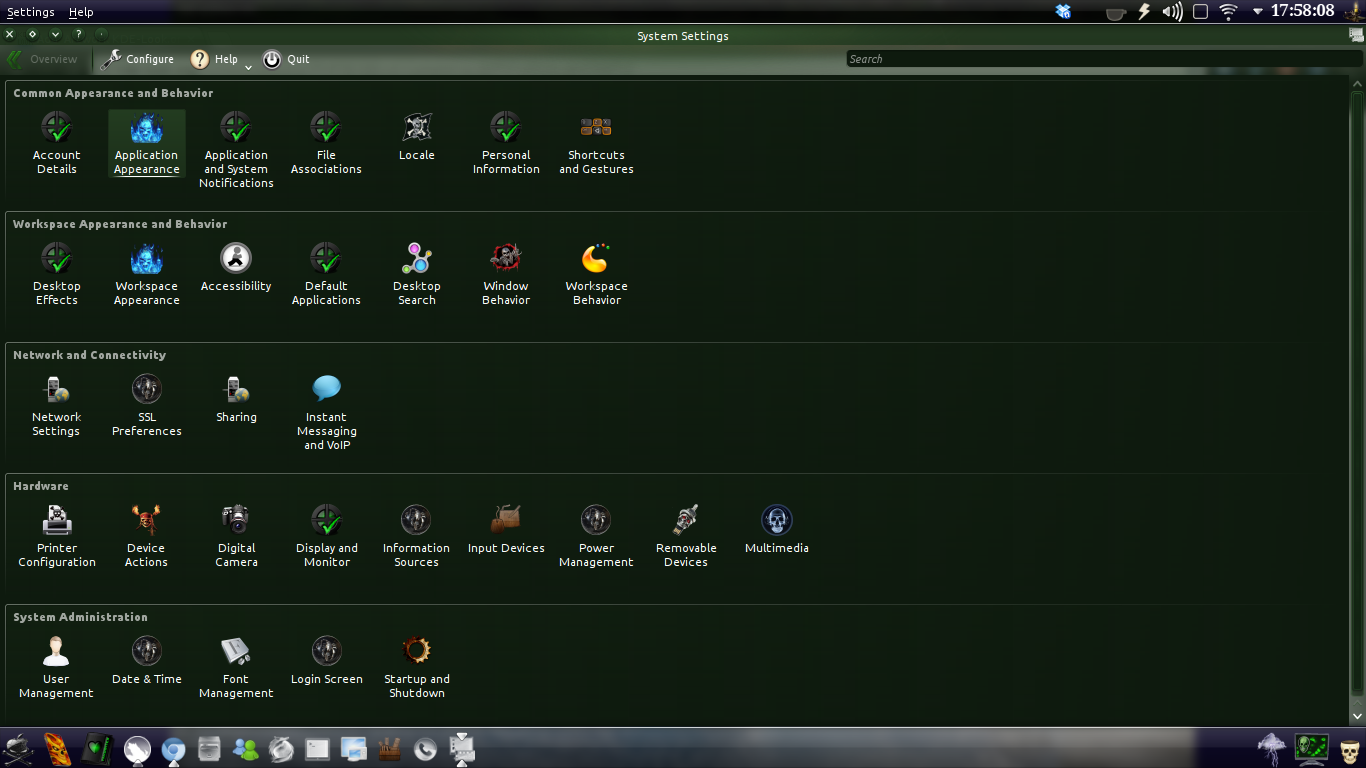Open SSL Preferences
The width and height of the screenshot is (1366, 768).
pyautogui.click(x=146, y=406)
